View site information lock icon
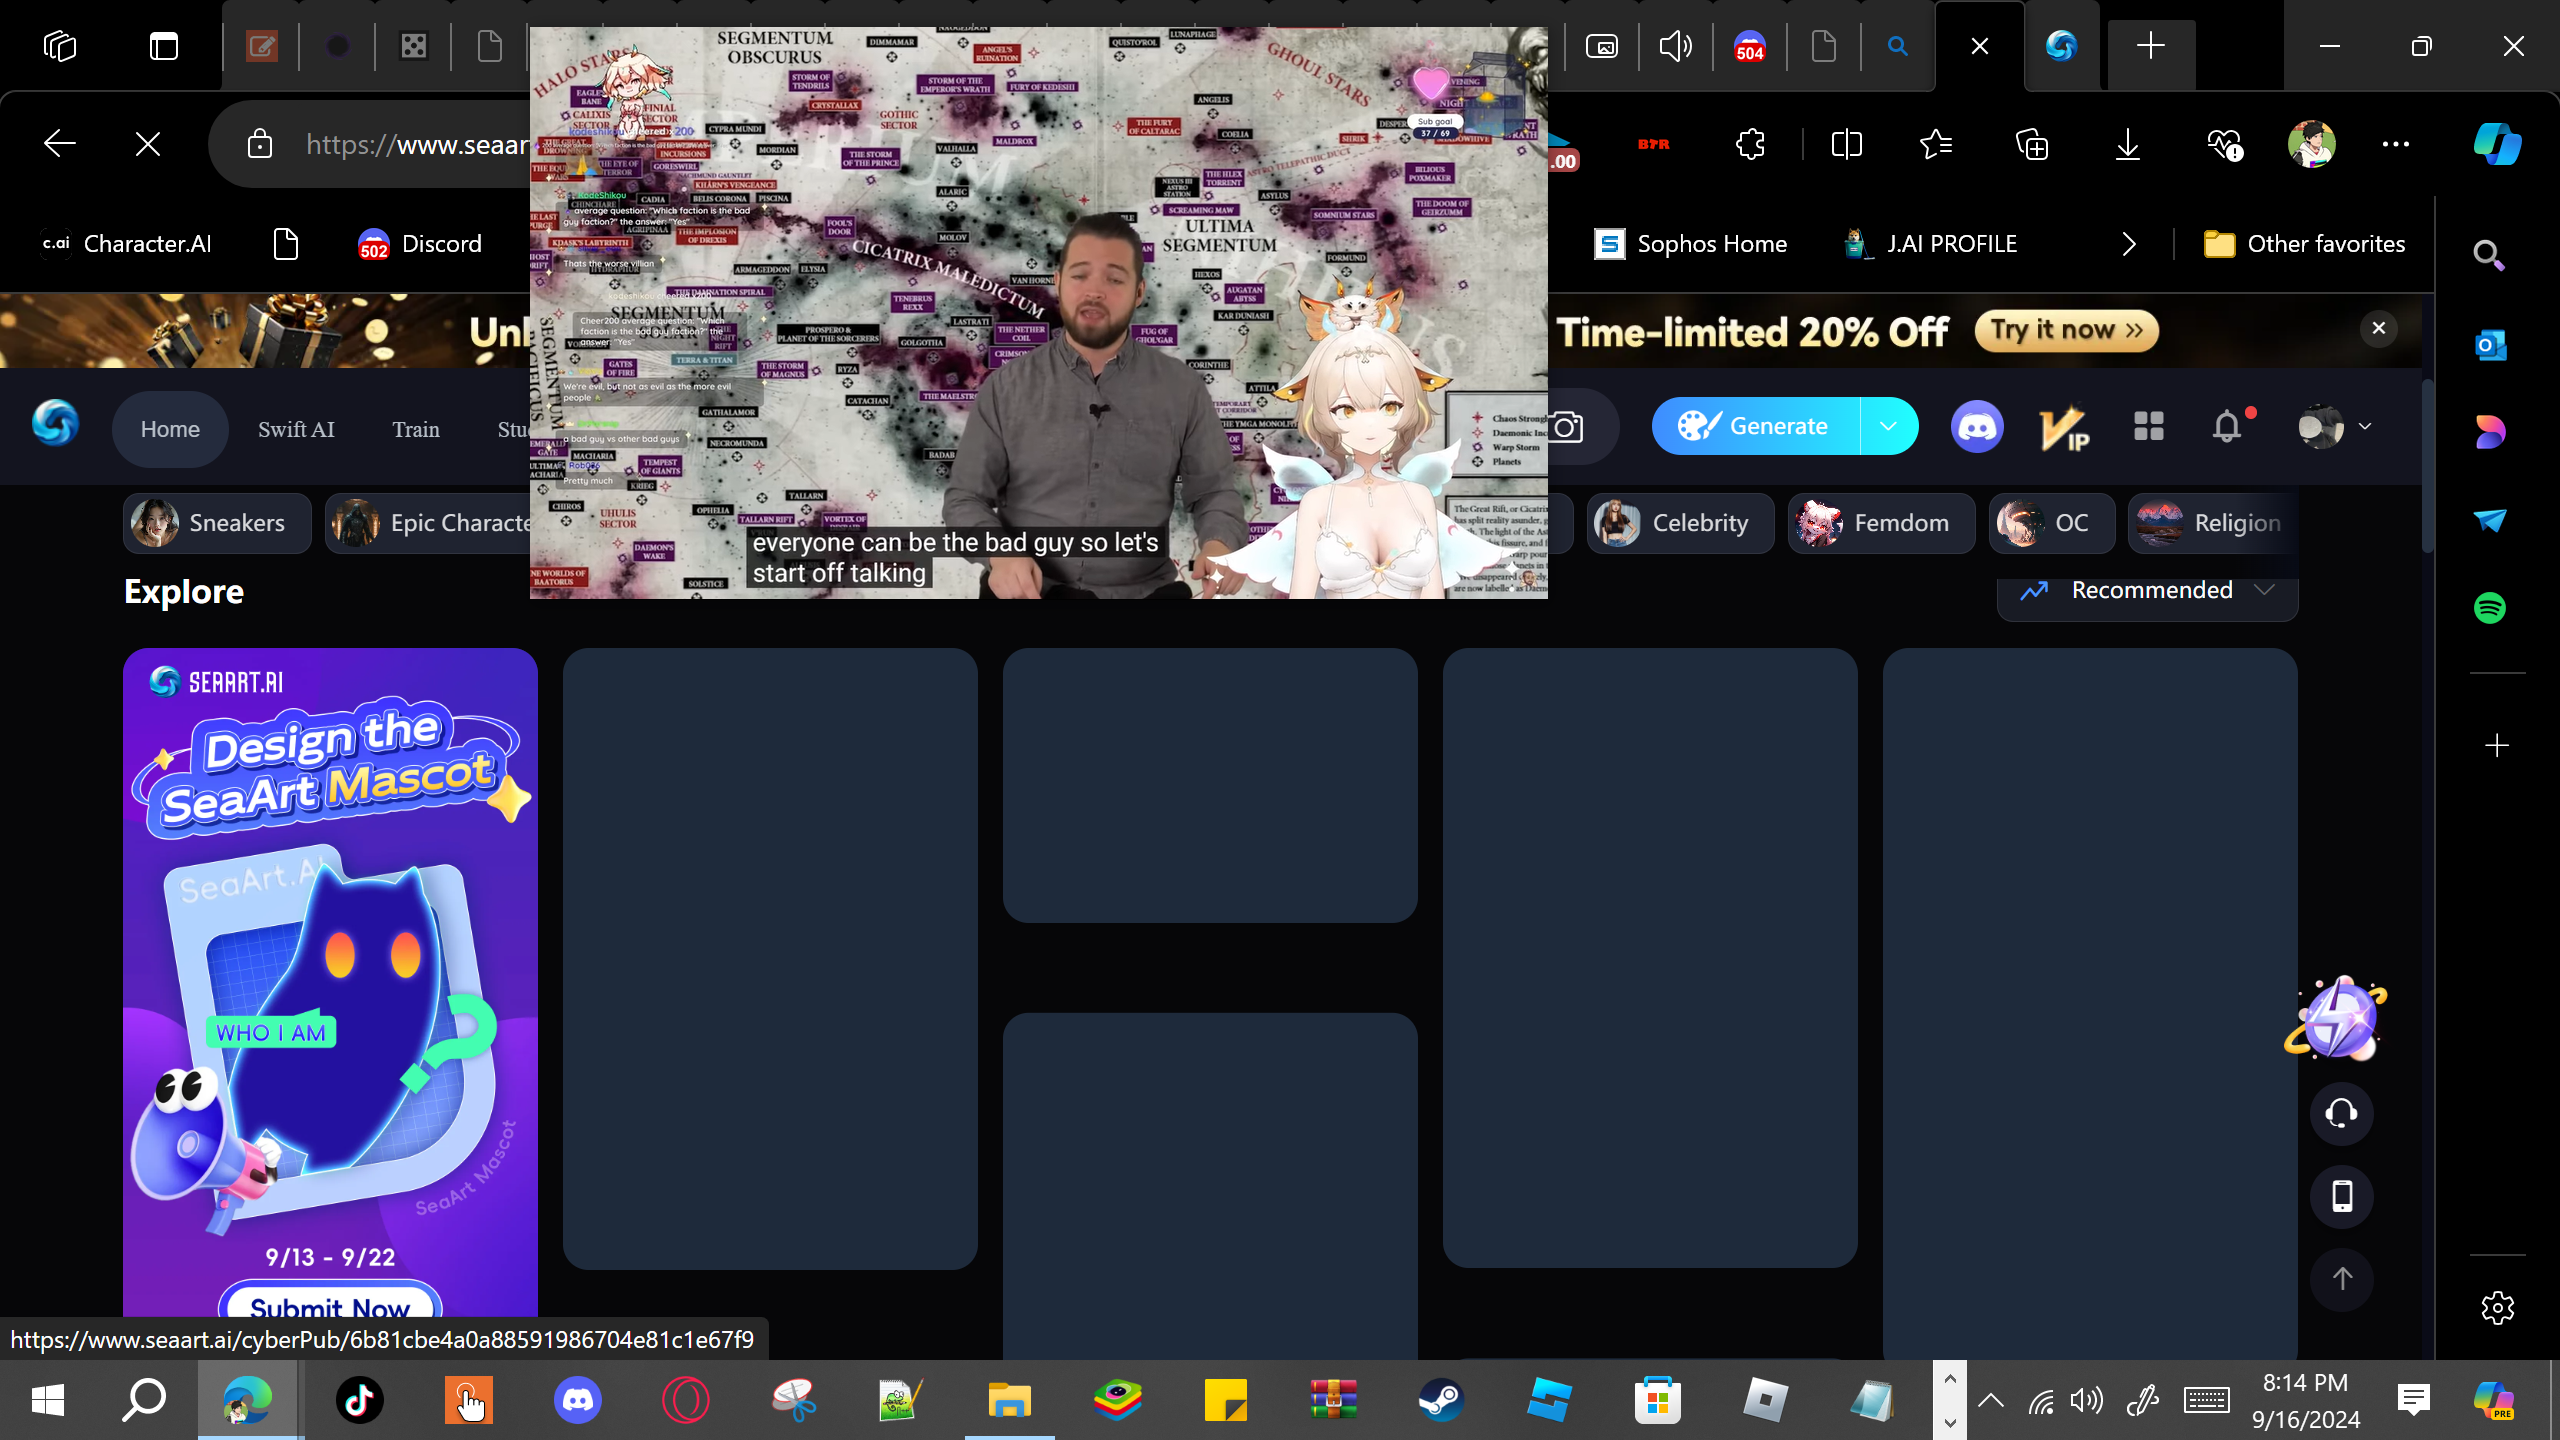This screenshot has width=2560, height=1440. click(260, 144)
